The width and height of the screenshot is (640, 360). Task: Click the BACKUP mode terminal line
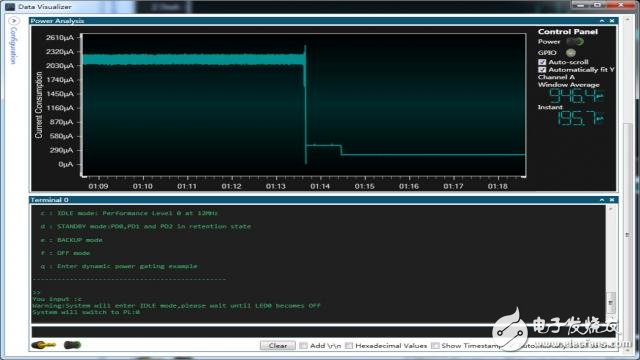[71, 240]
